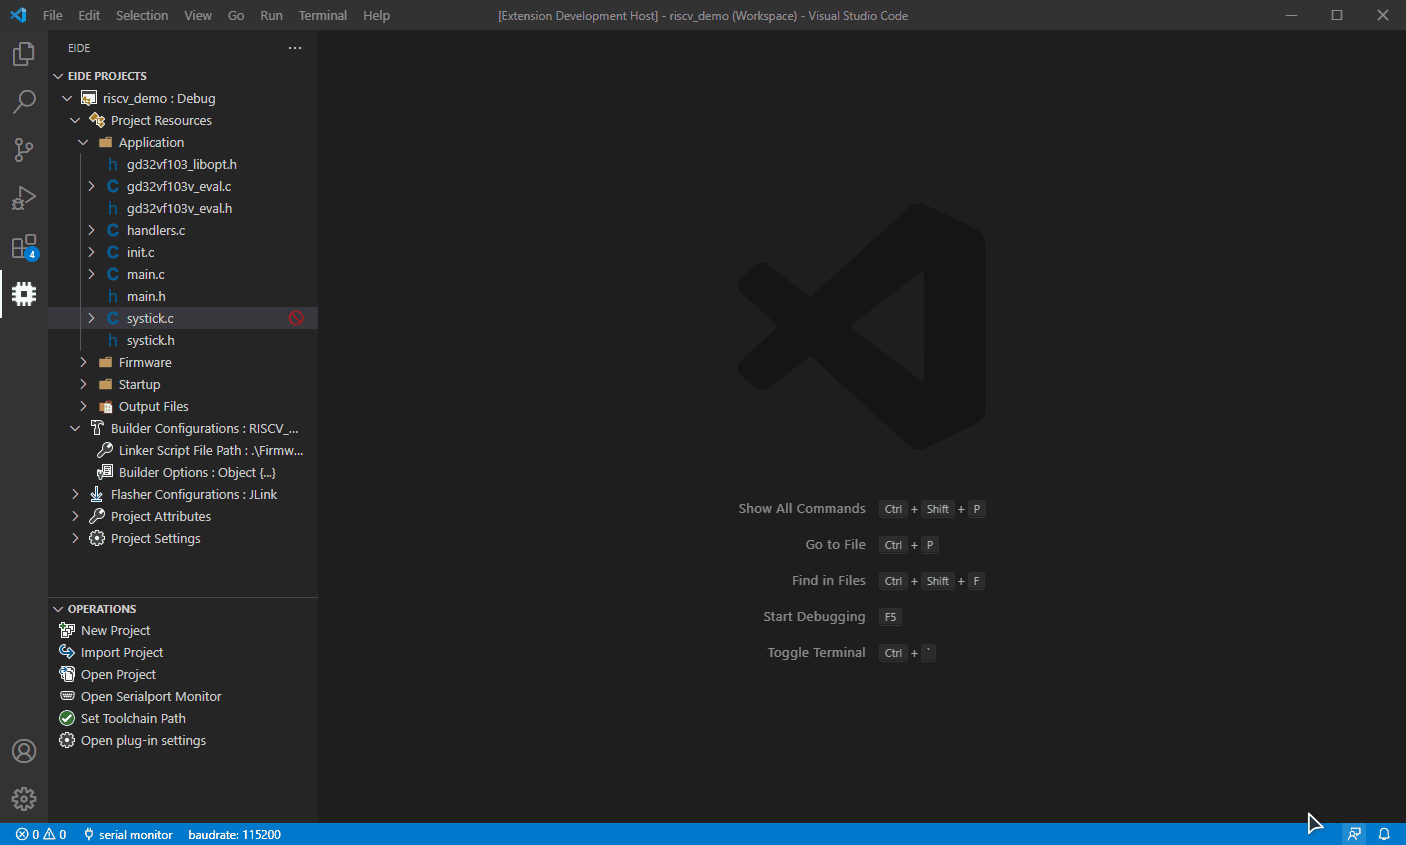Open the Search view icon
Viewport: 1406px width, 845px height.
point(24,102)
